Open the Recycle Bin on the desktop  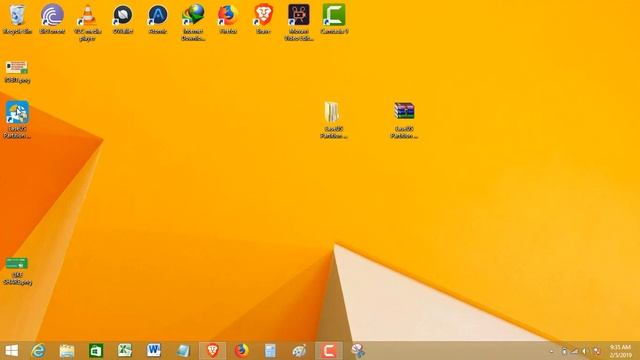point(17,19)
